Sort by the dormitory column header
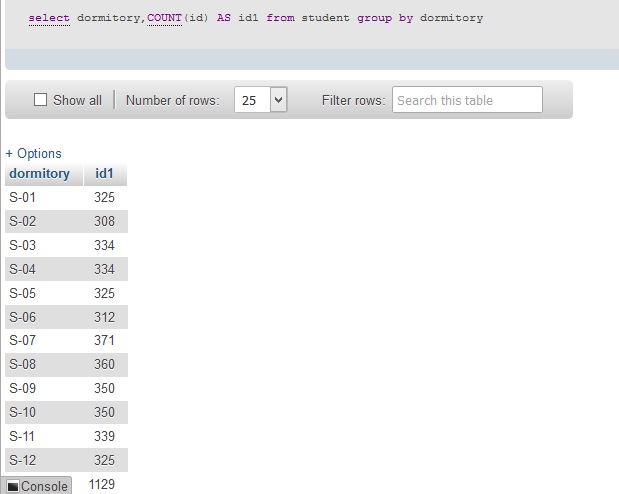The height and width of the screenshot is (494, 619). [x=39, y=173]
